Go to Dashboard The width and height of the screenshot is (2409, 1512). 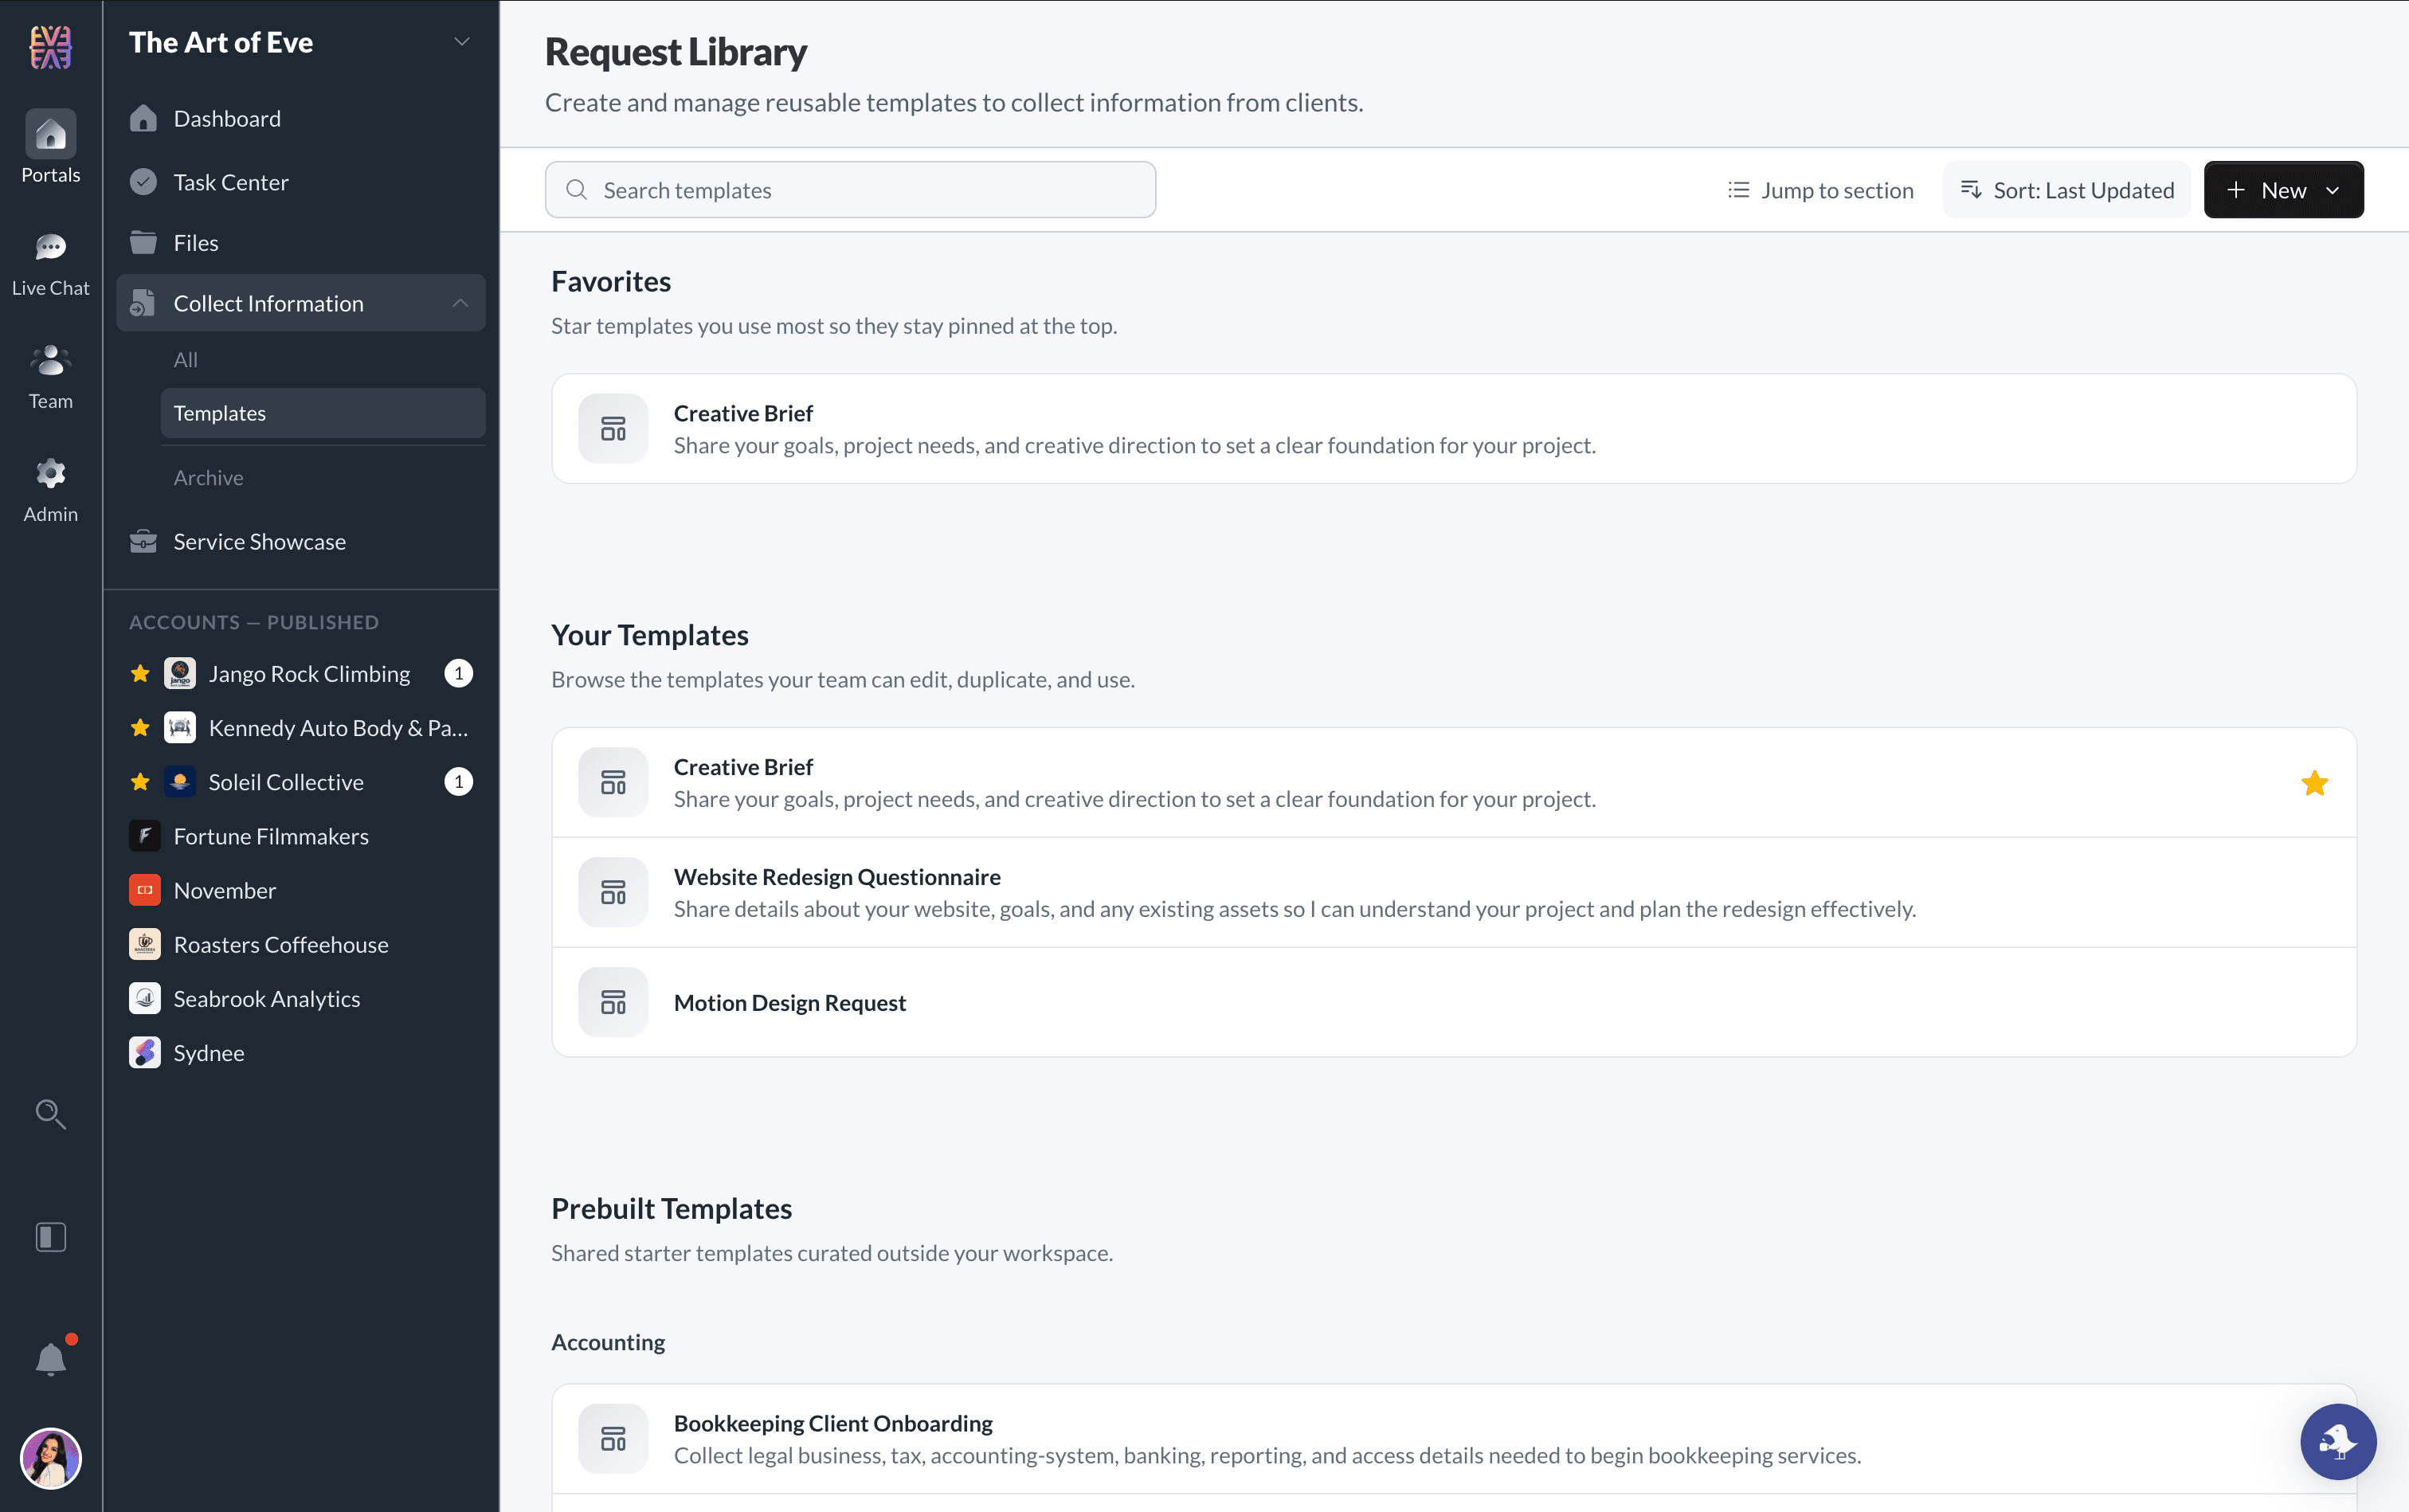301,119
